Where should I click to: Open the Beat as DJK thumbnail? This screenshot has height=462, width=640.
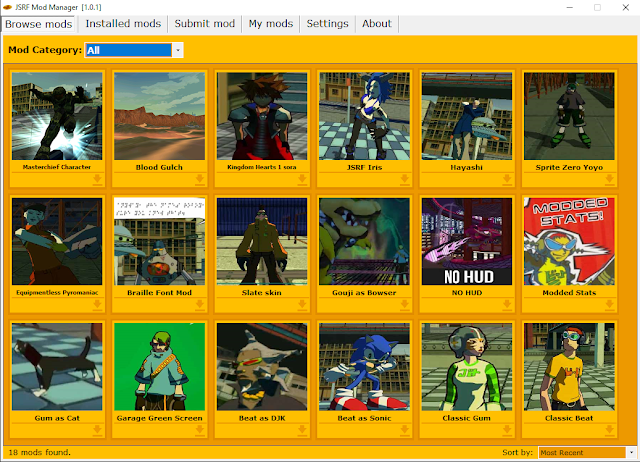point(262,366)
